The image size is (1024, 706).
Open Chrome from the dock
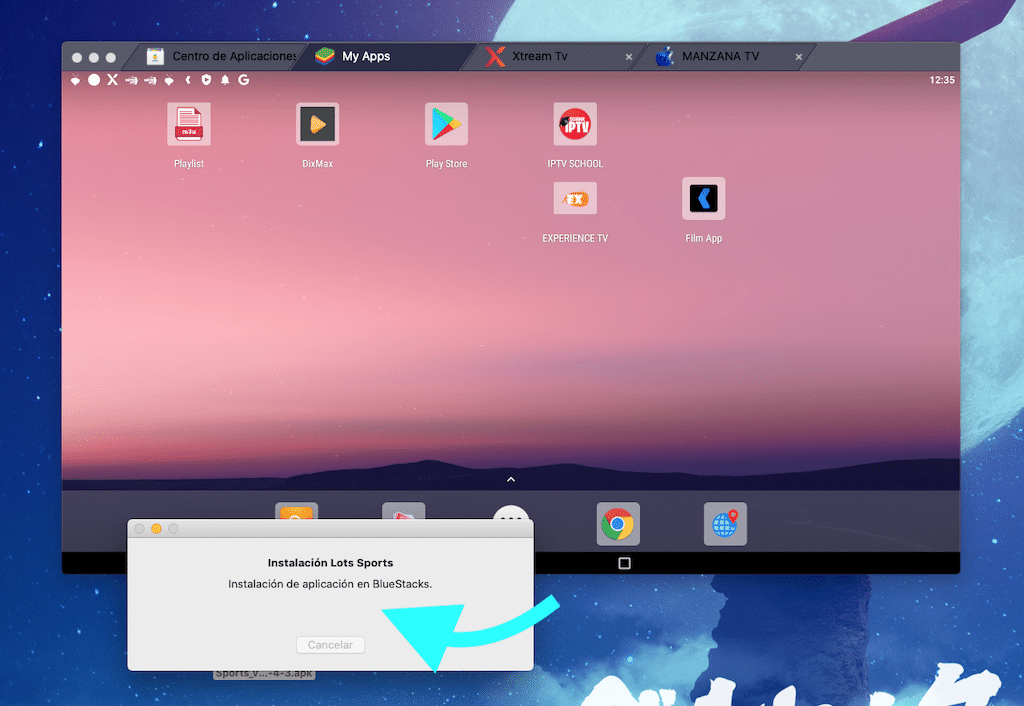tap(618, 523)
